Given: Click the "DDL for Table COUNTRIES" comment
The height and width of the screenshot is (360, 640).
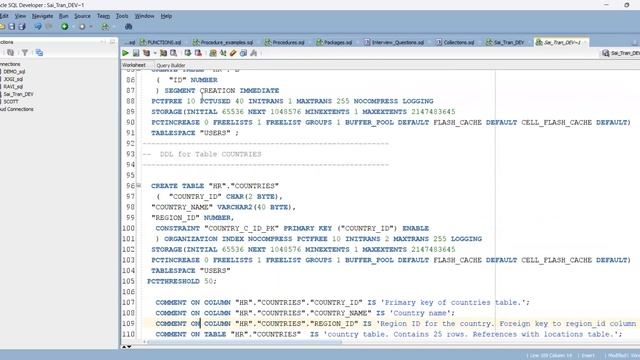Looking at the screenshot, I should pos(210,154).
